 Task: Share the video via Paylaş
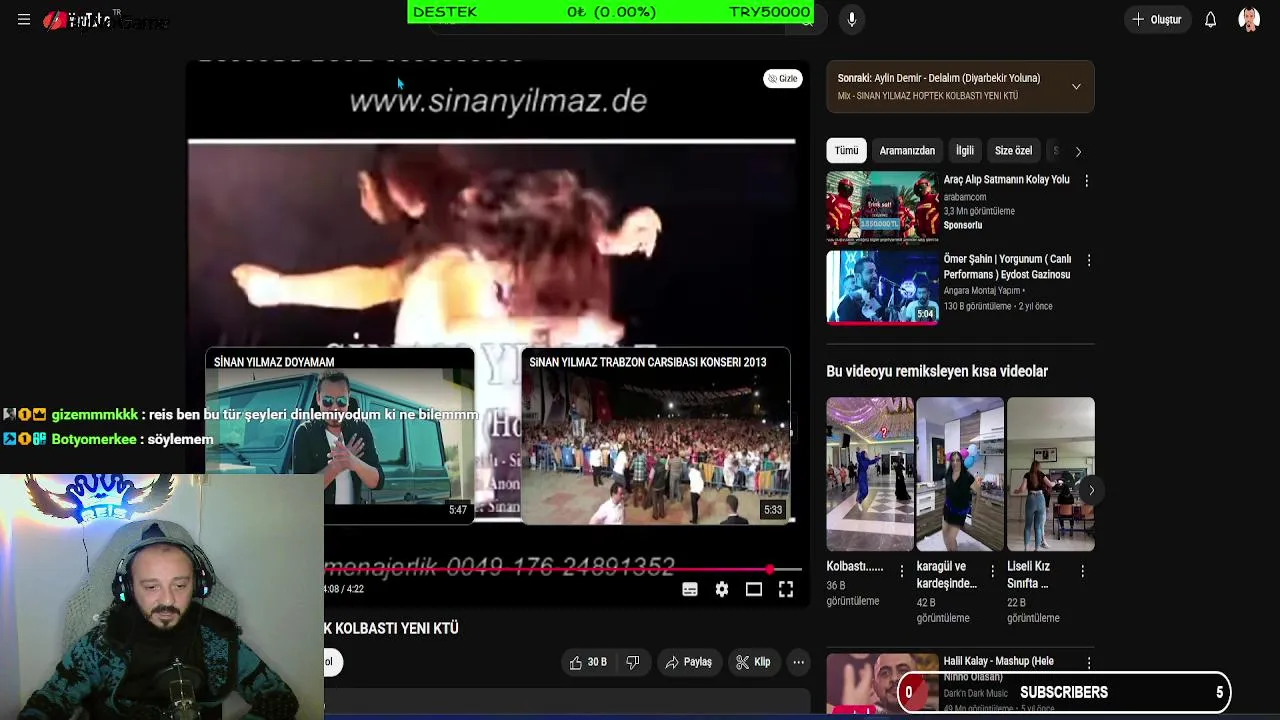coord(688,662)
